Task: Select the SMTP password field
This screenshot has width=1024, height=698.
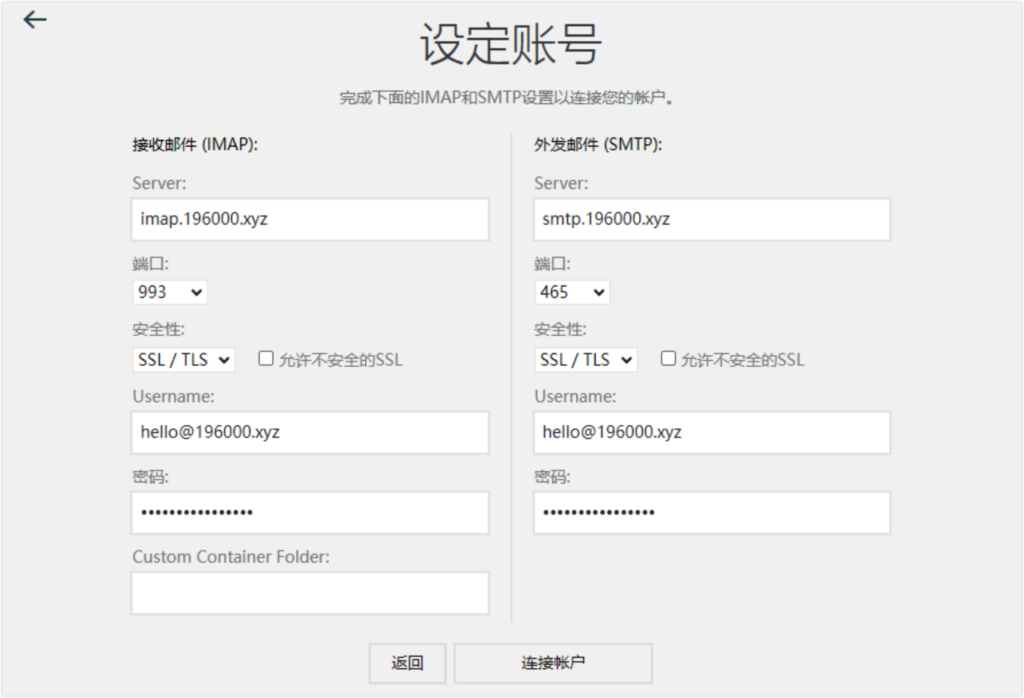Action: [x=711, y=512]
